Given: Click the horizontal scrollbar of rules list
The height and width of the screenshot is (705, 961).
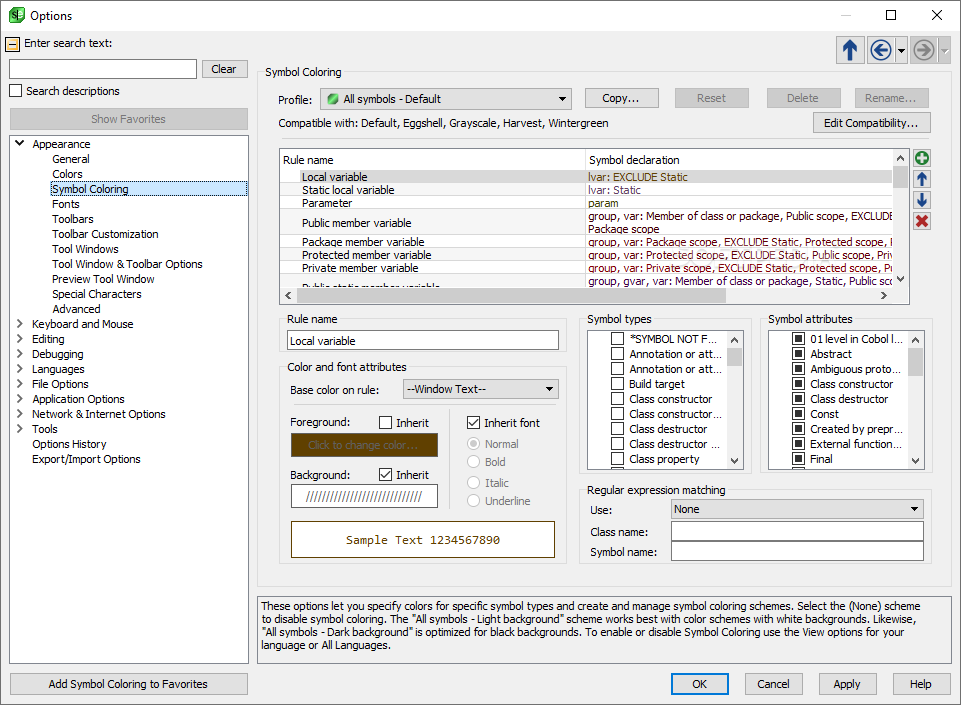Looking at the screenshot, I should click(511, 295).
